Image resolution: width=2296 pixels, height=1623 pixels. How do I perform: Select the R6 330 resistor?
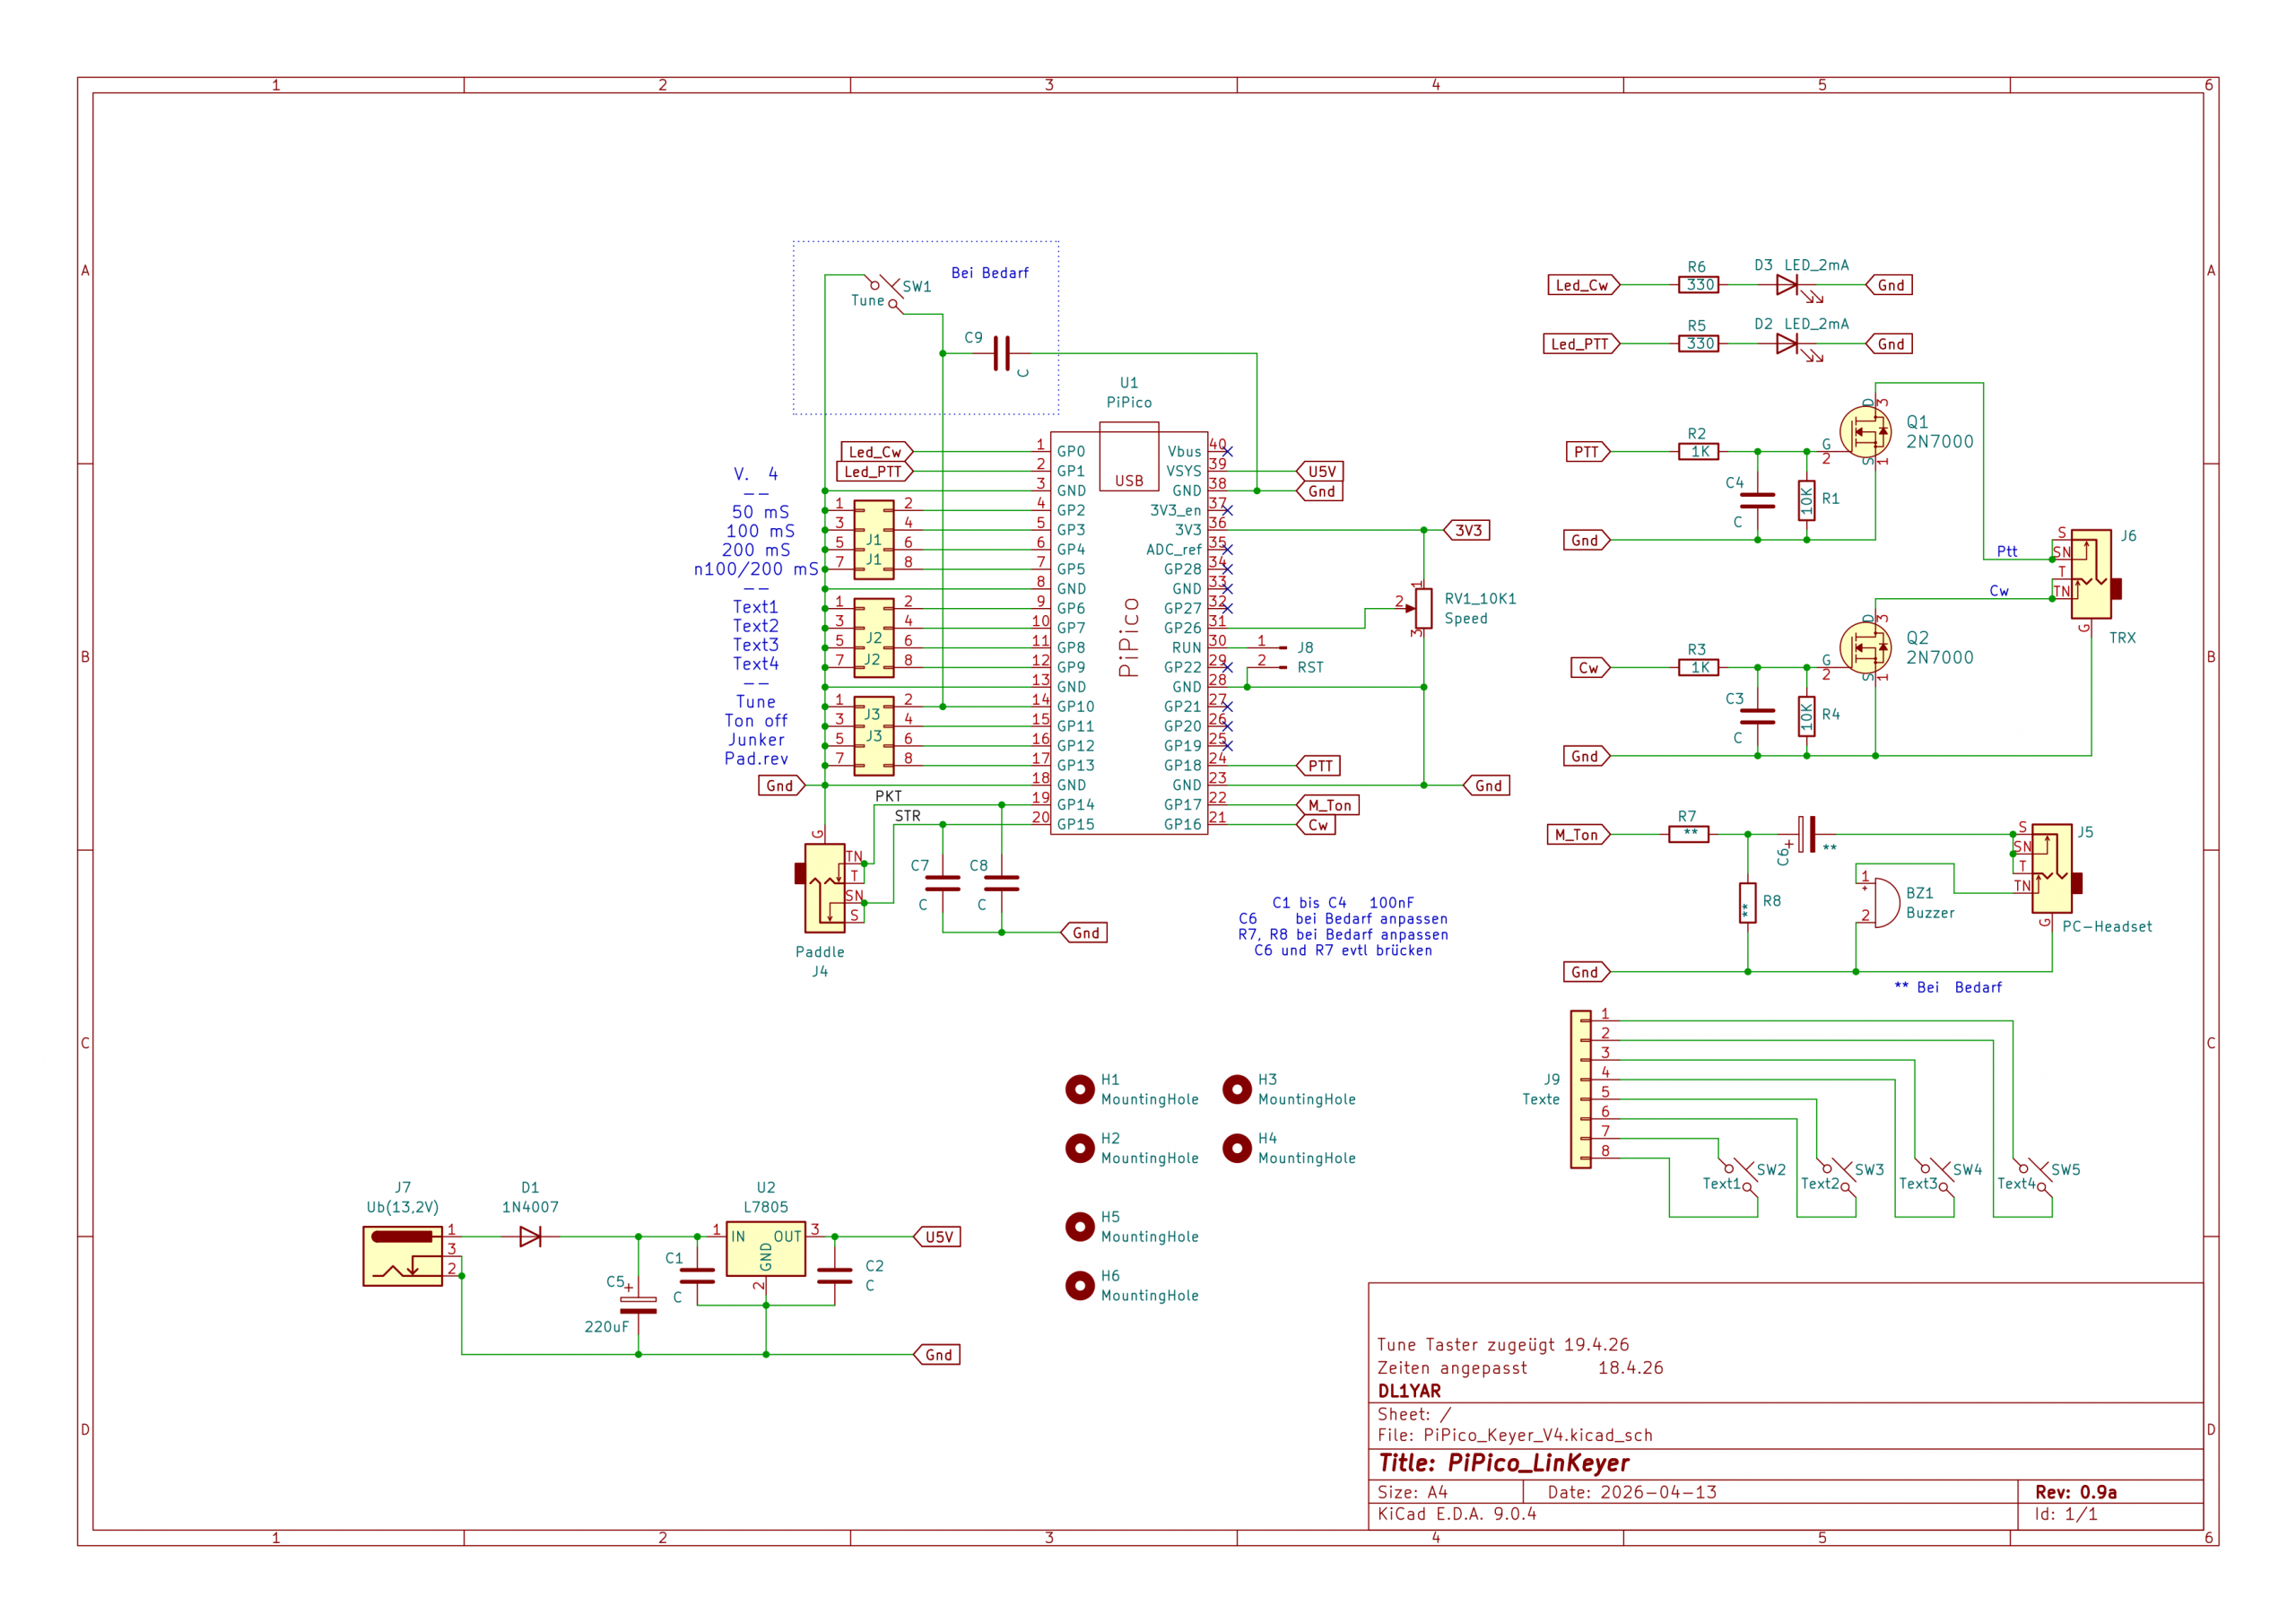tap(1698, 285)
